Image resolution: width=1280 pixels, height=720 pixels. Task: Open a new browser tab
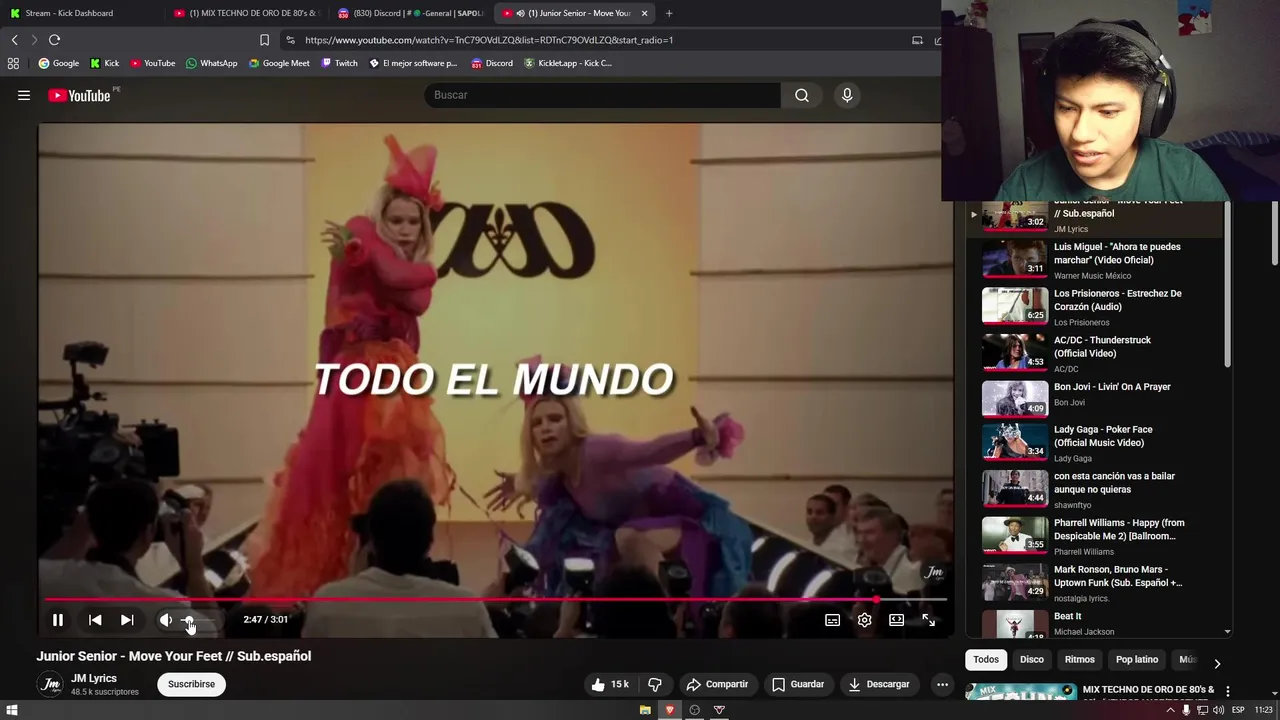click(x=669, y=13)
